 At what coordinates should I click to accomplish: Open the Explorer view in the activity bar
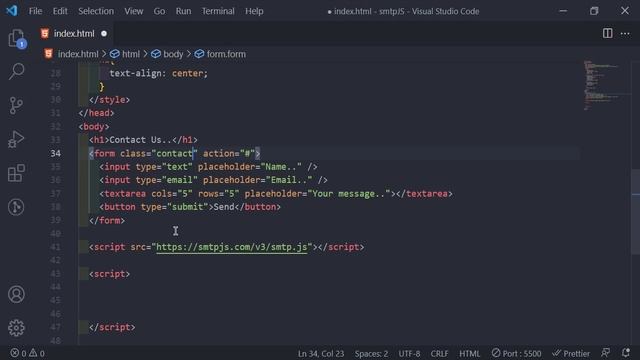click(16, 39)
